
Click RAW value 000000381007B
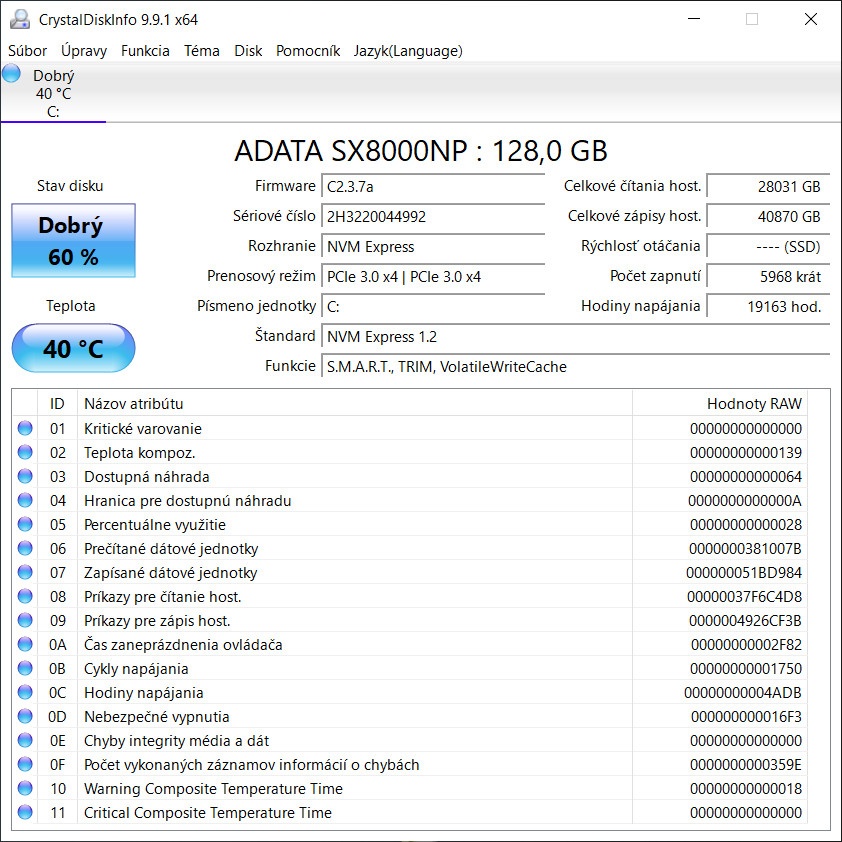(745, 549)
